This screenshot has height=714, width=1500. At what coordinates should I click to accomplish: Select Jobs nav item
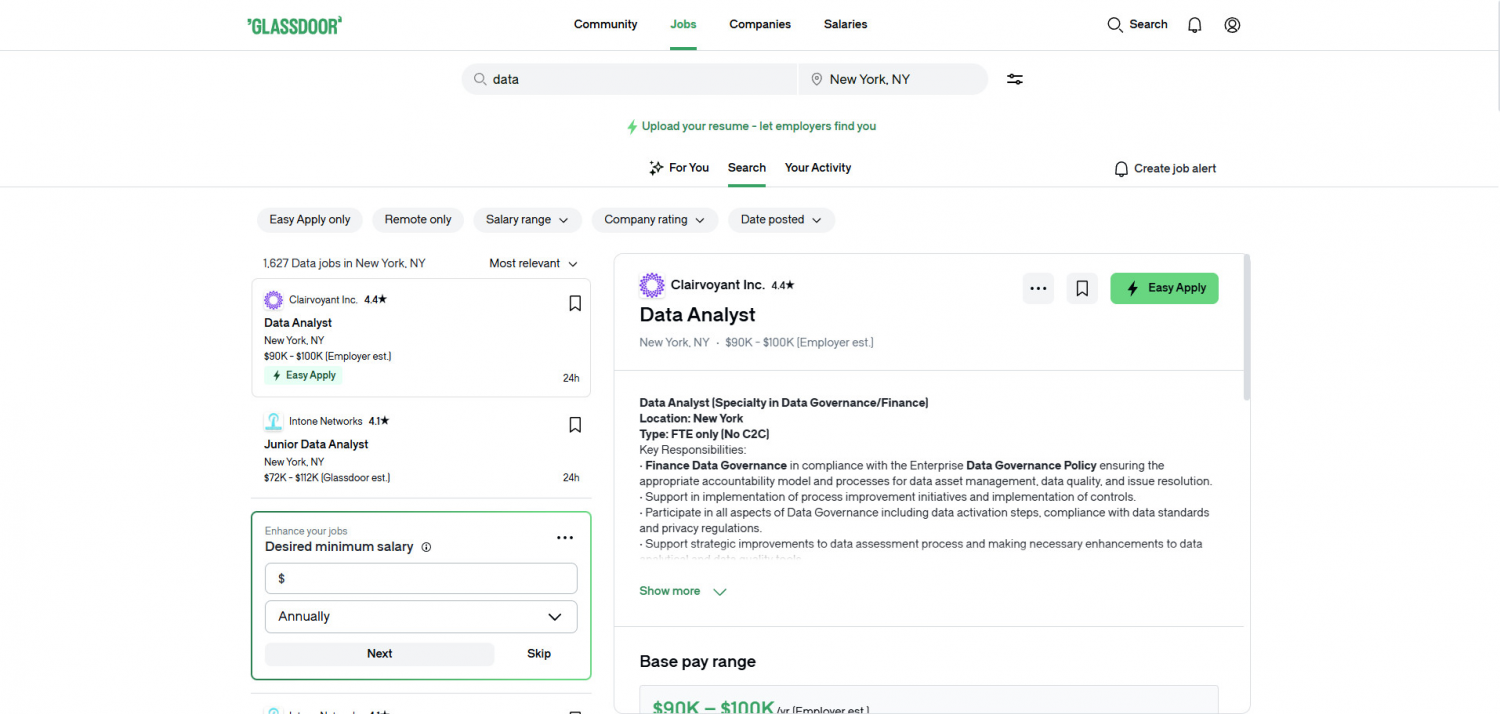click(683, 25)
